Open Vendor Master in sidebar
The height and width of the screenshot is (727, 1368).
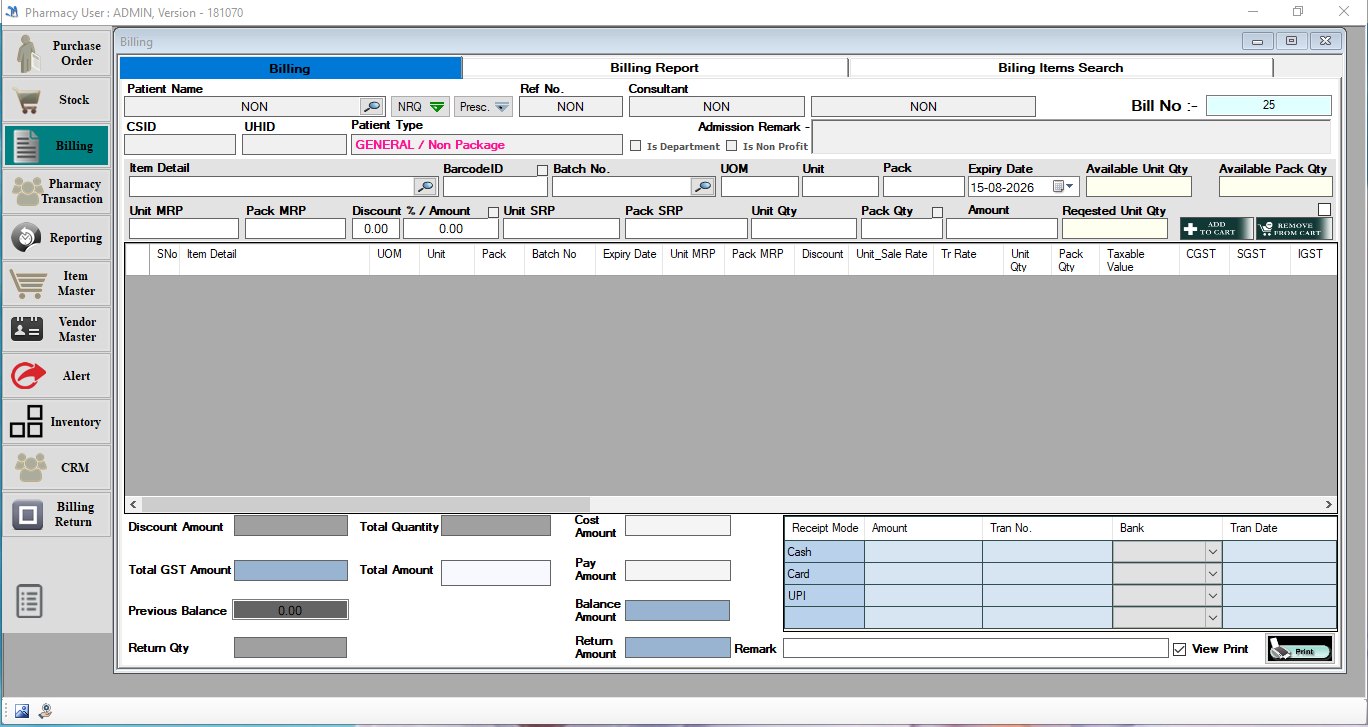coord(56,329)
